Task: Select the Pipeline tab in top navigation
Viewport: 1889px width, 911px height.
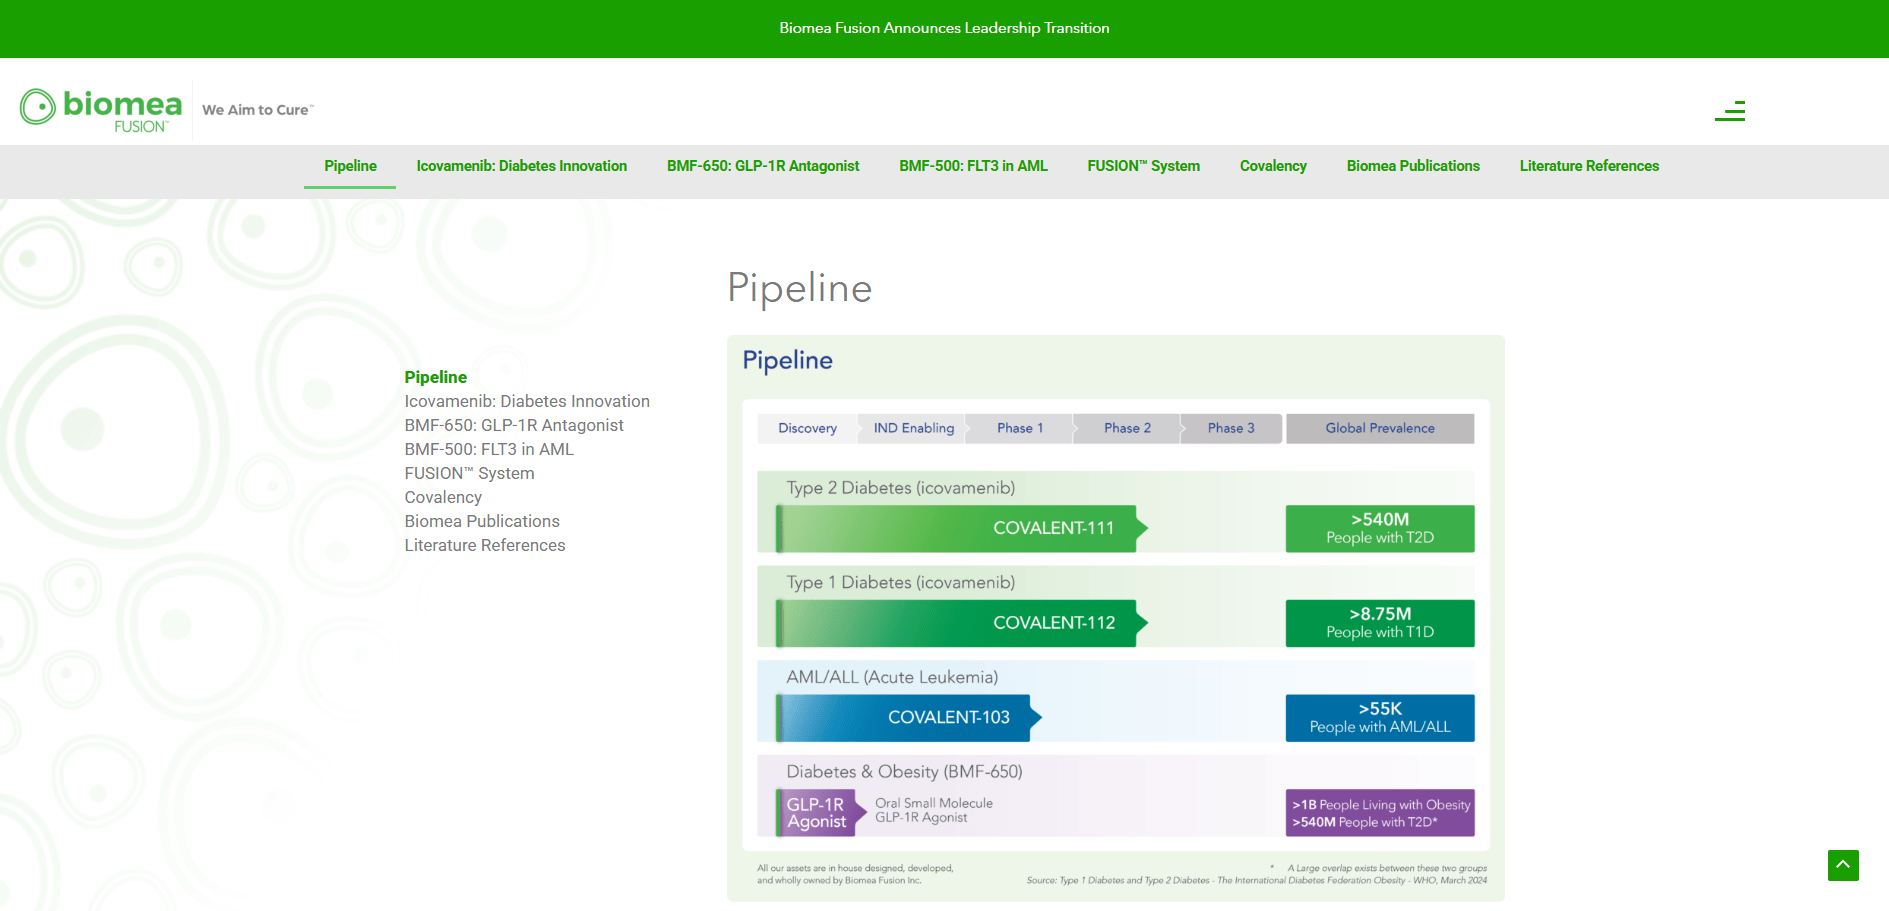Action: [x=350, y=166]
